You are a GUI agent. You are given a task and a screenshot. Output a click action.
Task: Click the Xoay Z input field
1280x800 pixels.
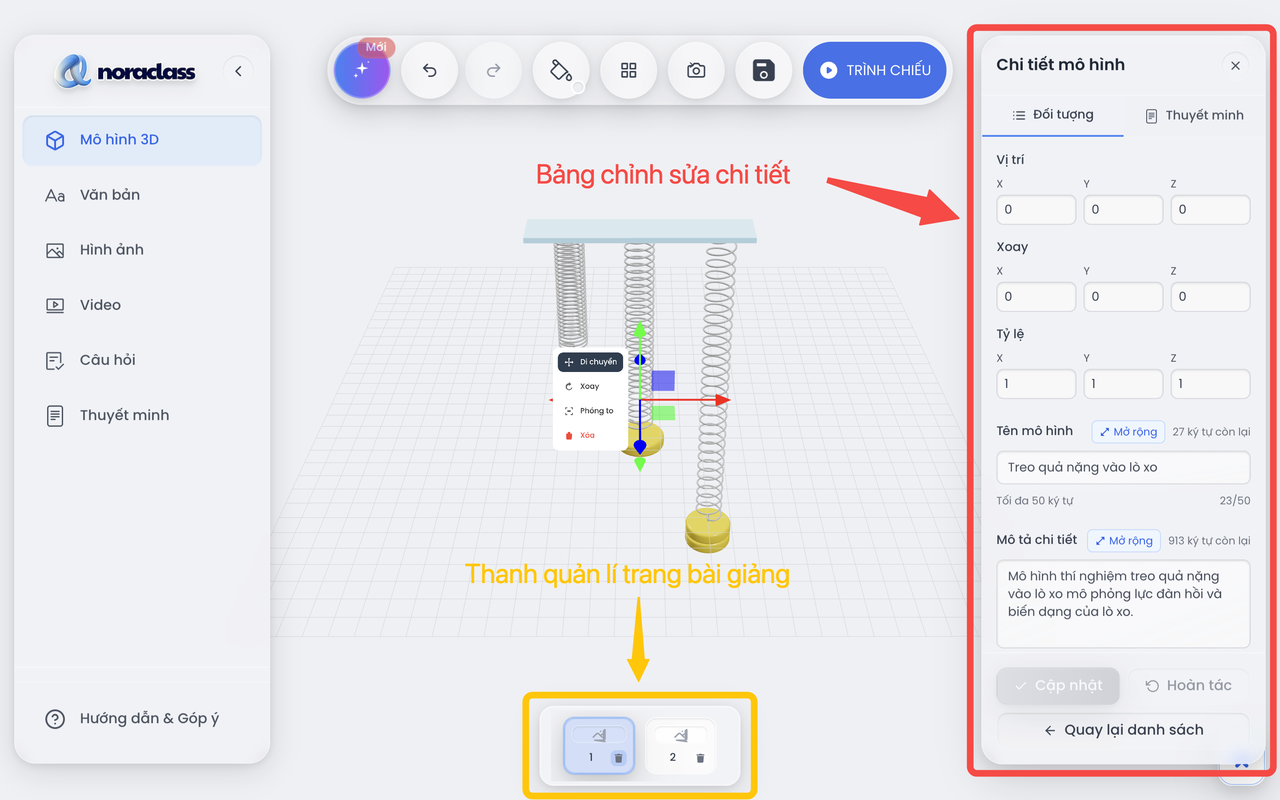click(1210, 297)
